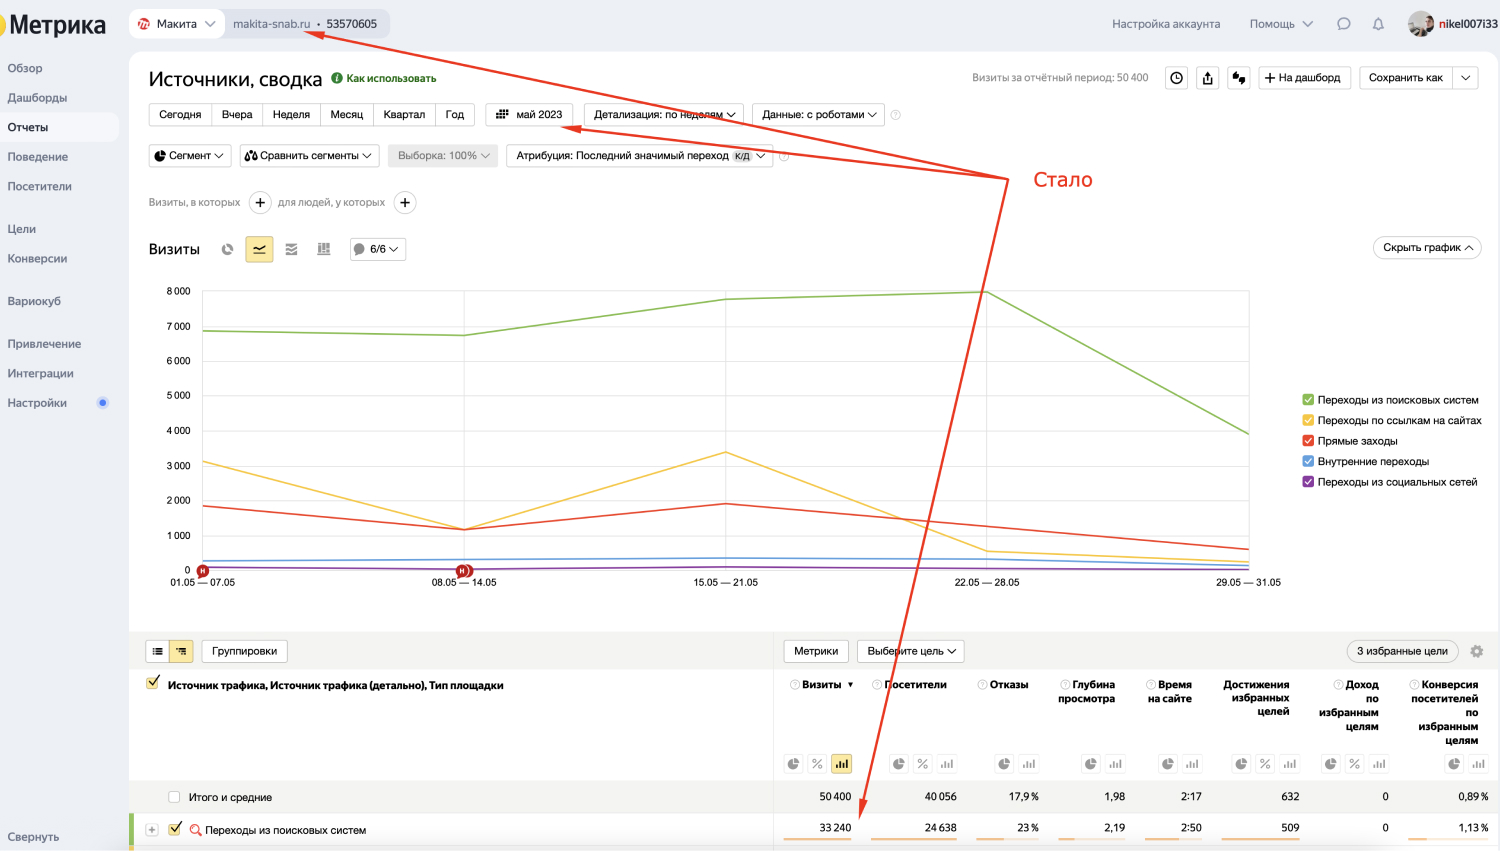Open the Детализация: по неделям dropdown

[664, 114]
